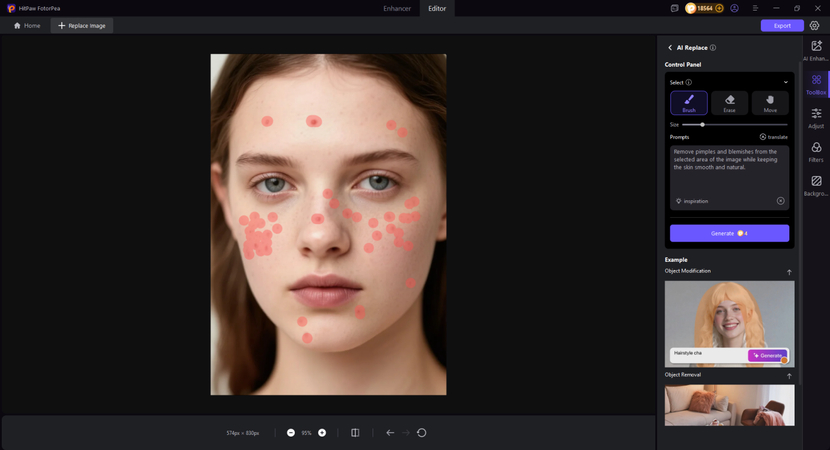Select the Brush tool
Image resolution: width=830 pixels, height=450 pixels.
click(x=688, y=103)
